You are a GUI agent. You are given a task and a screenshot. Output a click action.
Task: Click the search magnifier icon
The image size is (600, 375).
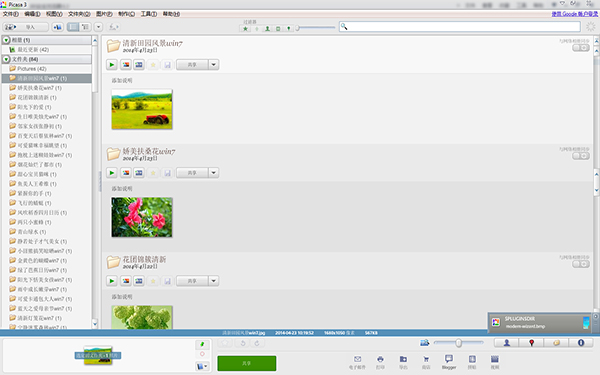tap(344, 26)
